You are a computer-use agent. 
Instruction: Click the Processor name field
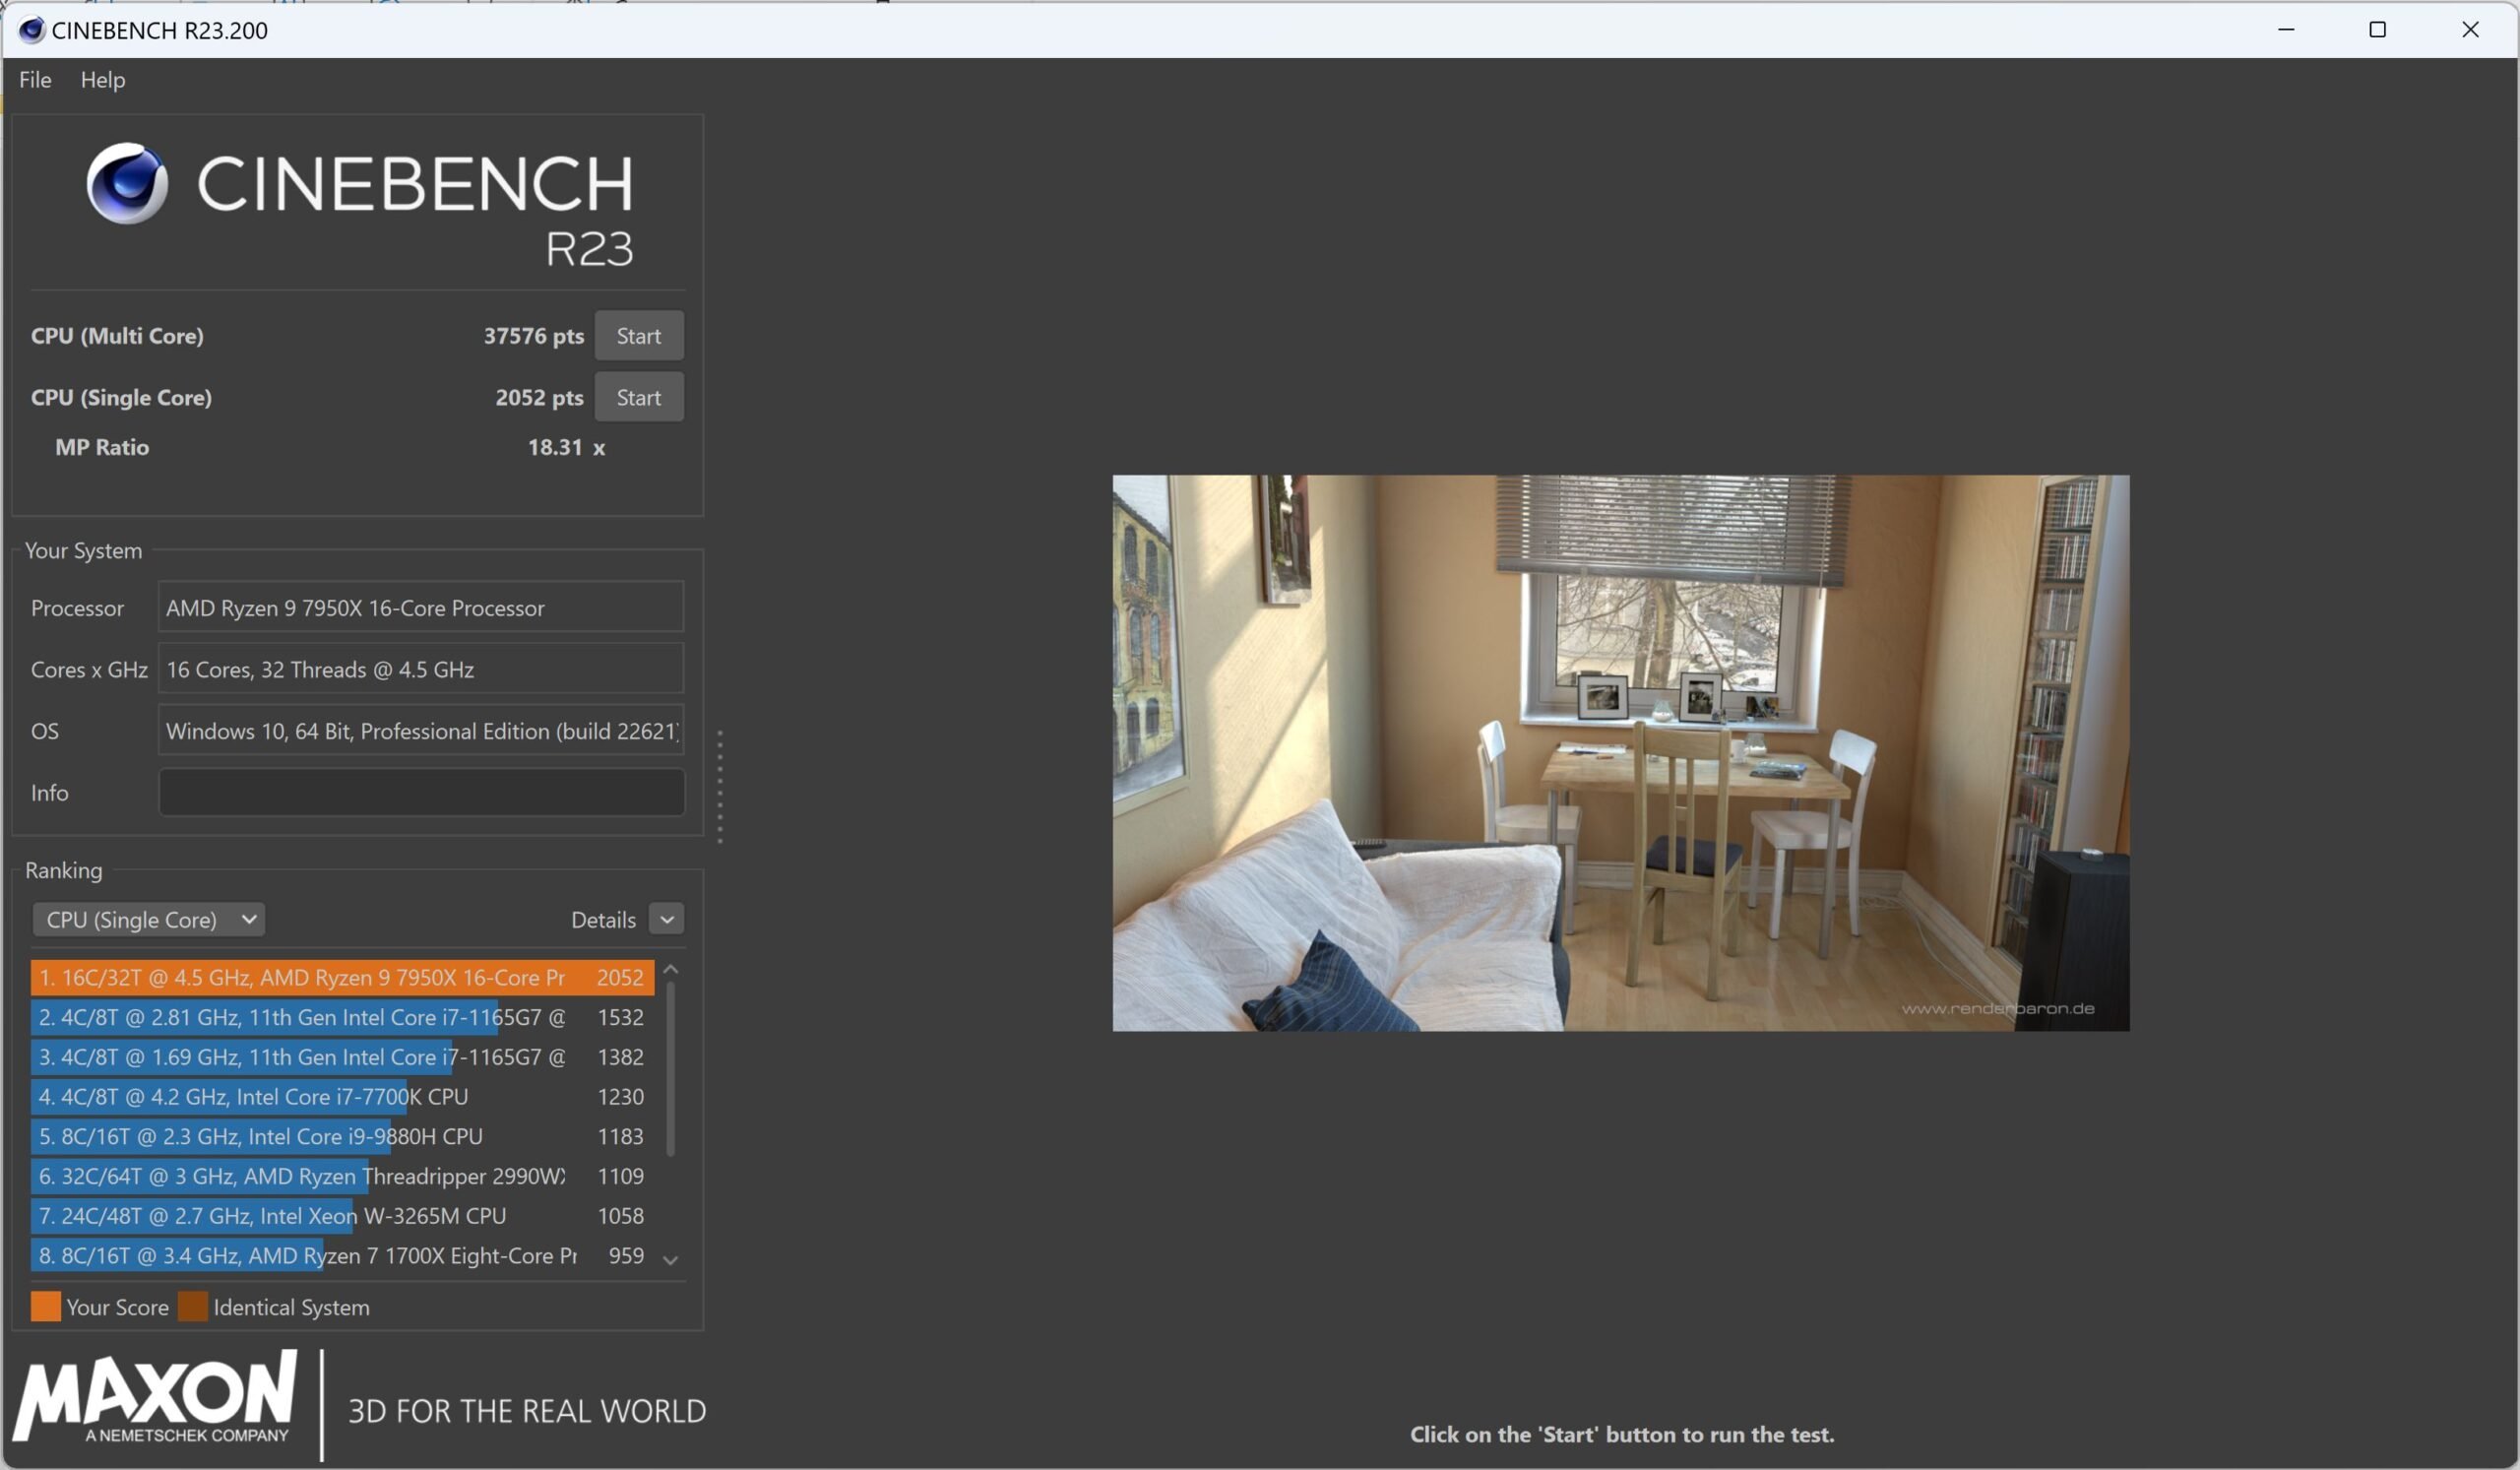[x=421, y=607]
